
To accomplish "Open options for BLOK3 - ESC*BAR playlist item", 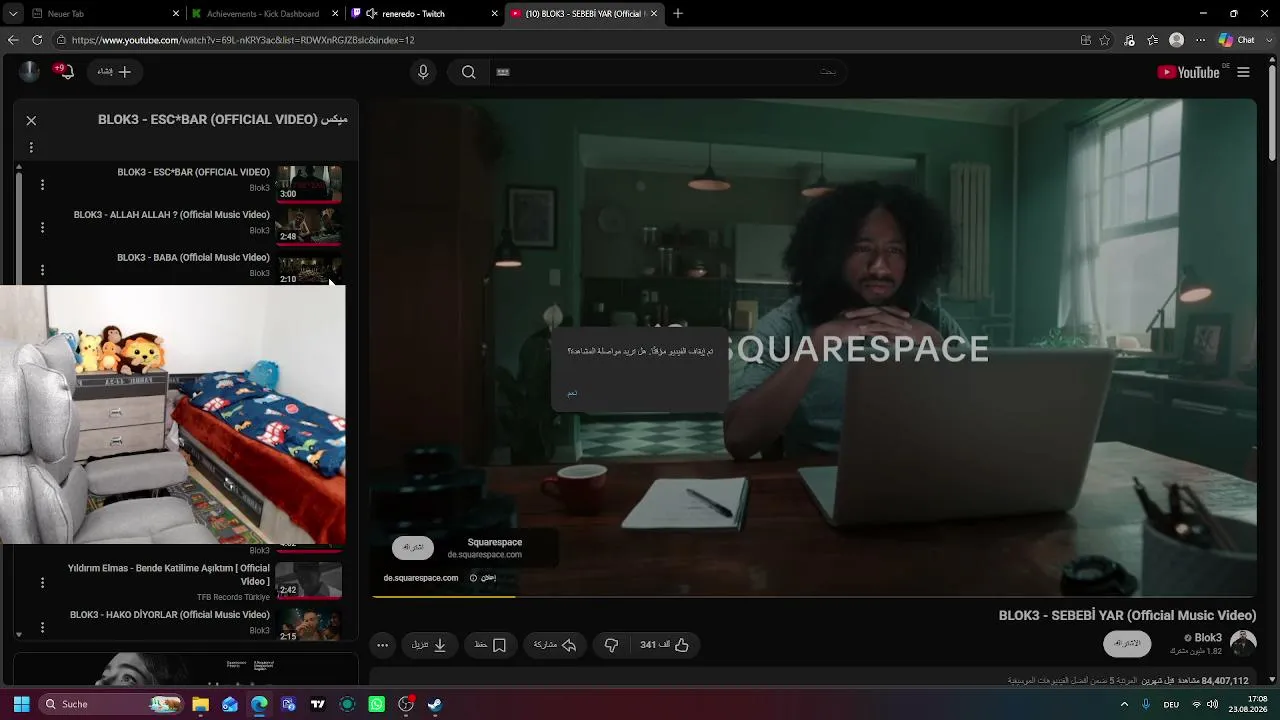I will [42, 185].
